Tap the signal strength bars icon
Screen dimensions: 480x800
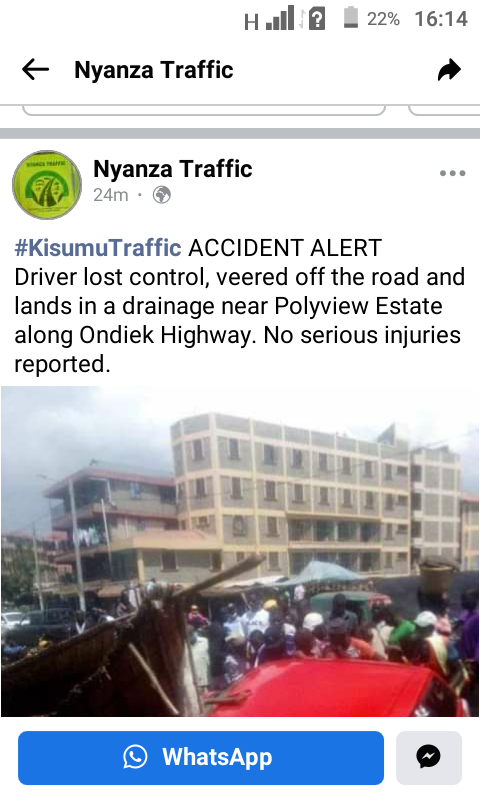click(x=281, y=18)
